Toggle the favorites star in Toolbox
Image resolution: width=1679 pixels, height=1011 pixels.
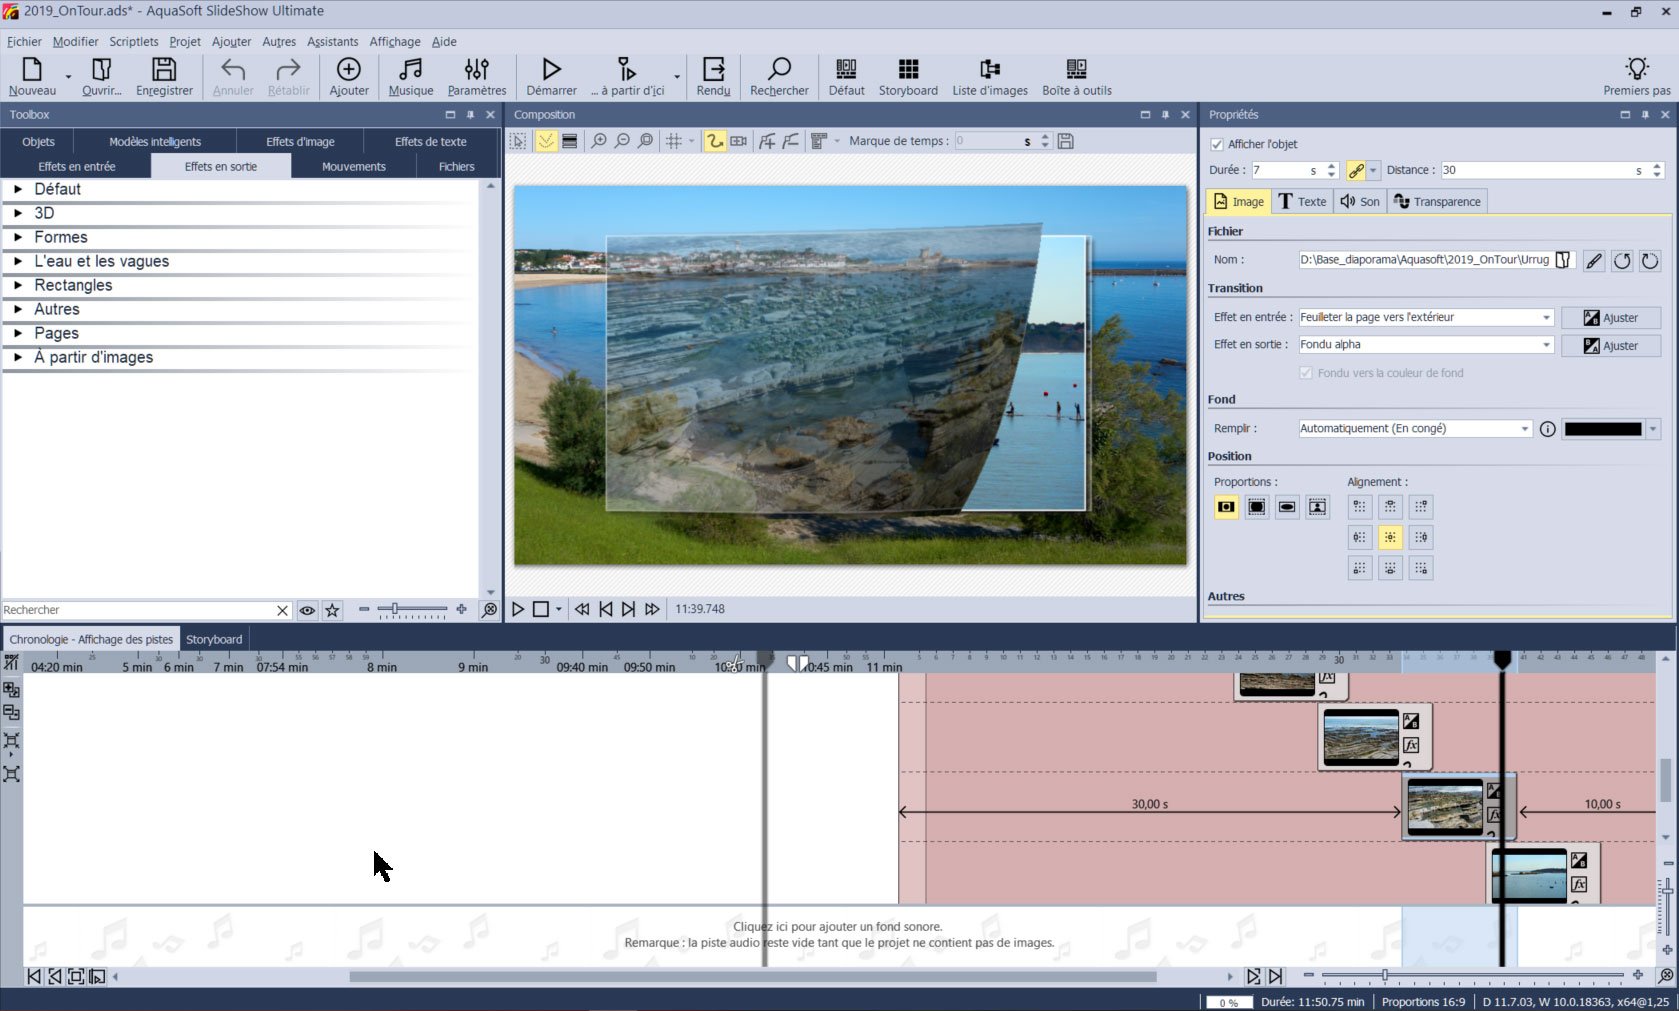click(x=333, y=610)
